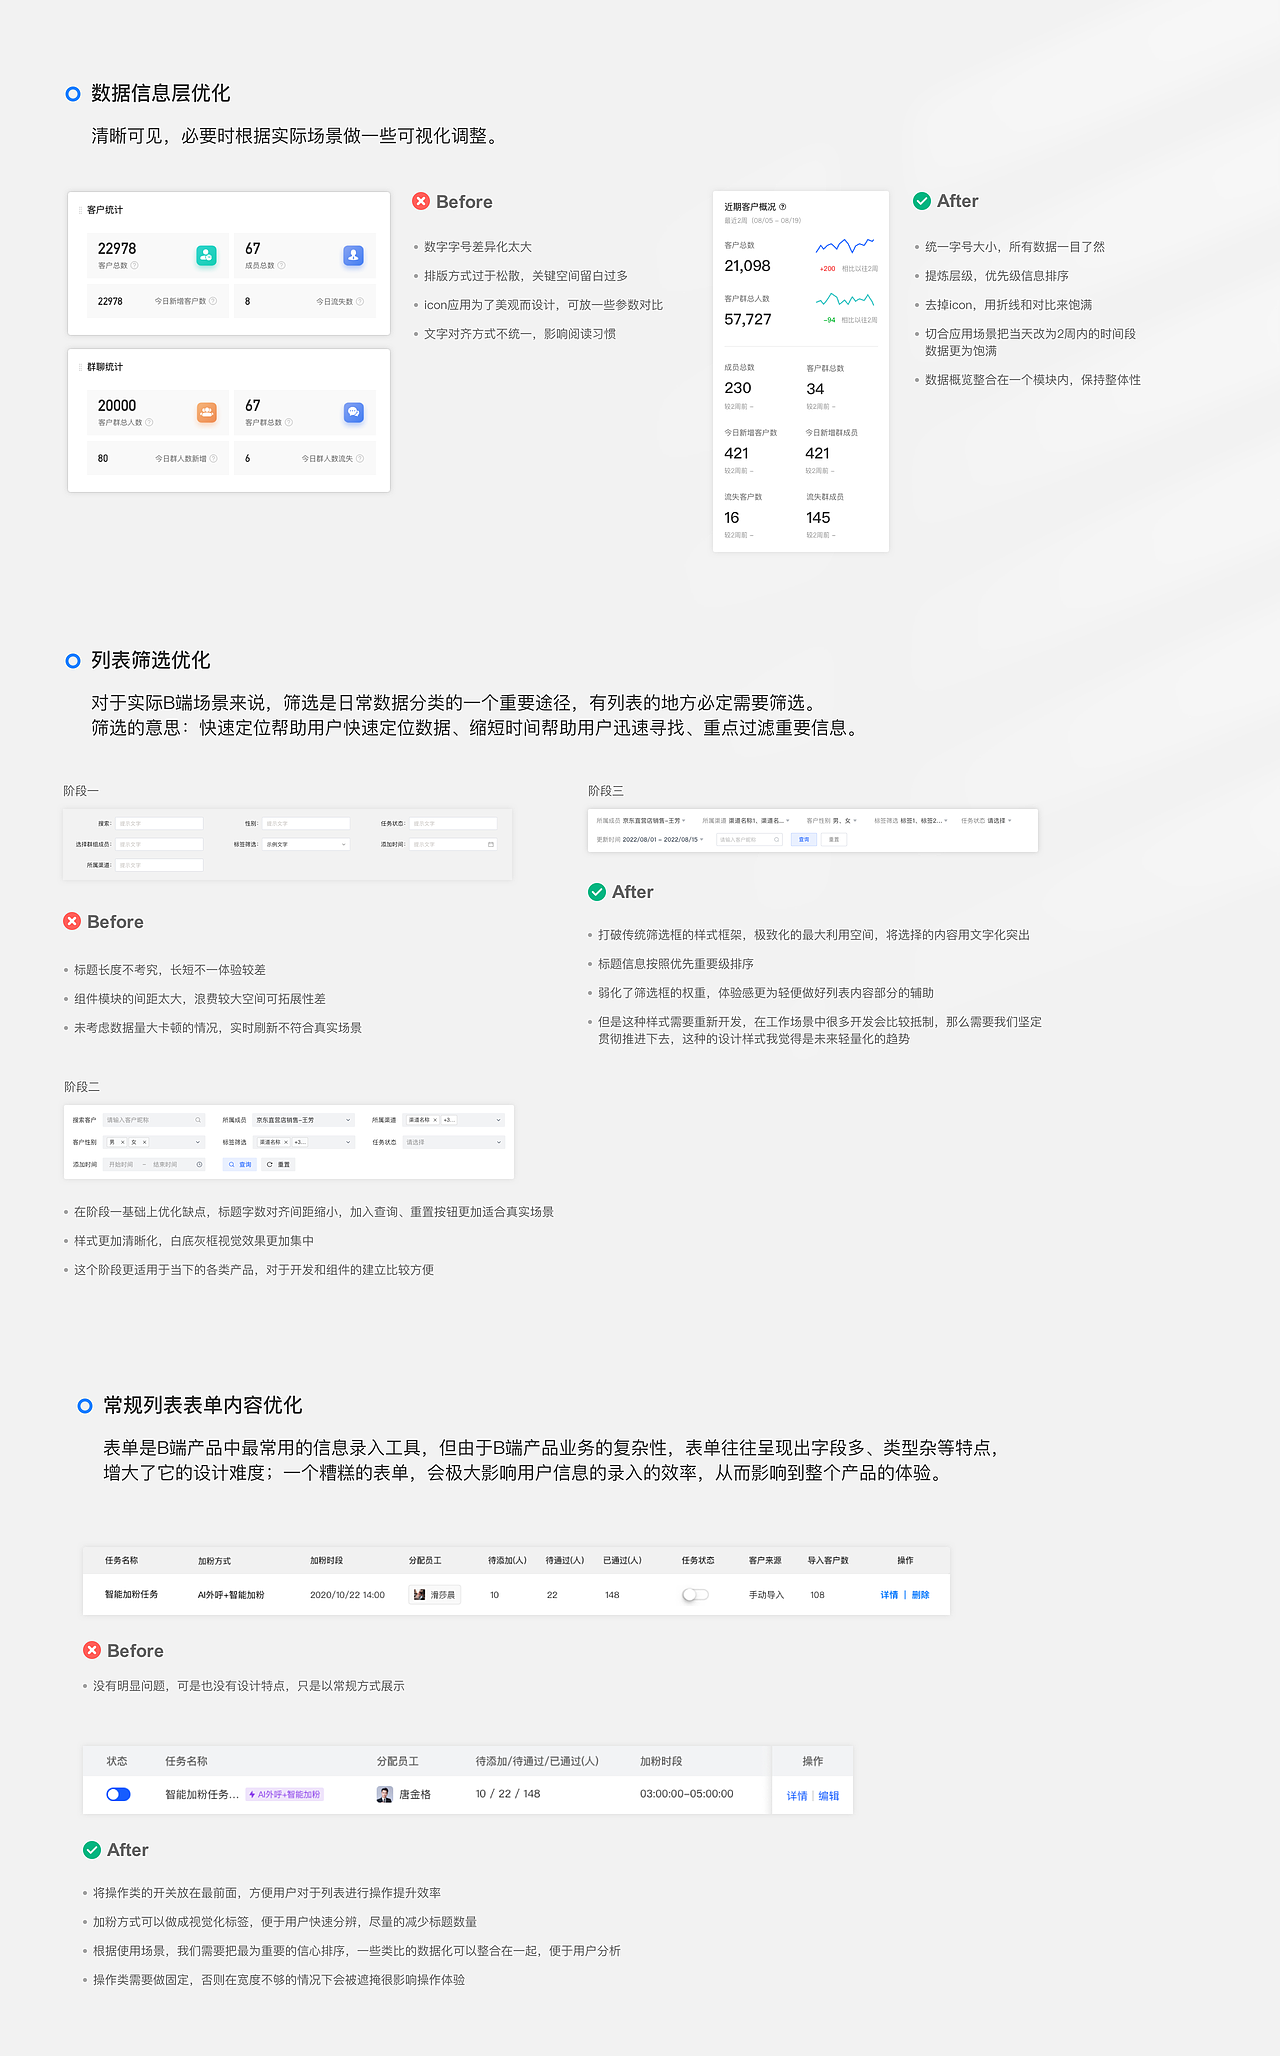Click the 手动导入 客户来源 cell
Viewport: 1280px width, 2056px height.
point(766,1595)
